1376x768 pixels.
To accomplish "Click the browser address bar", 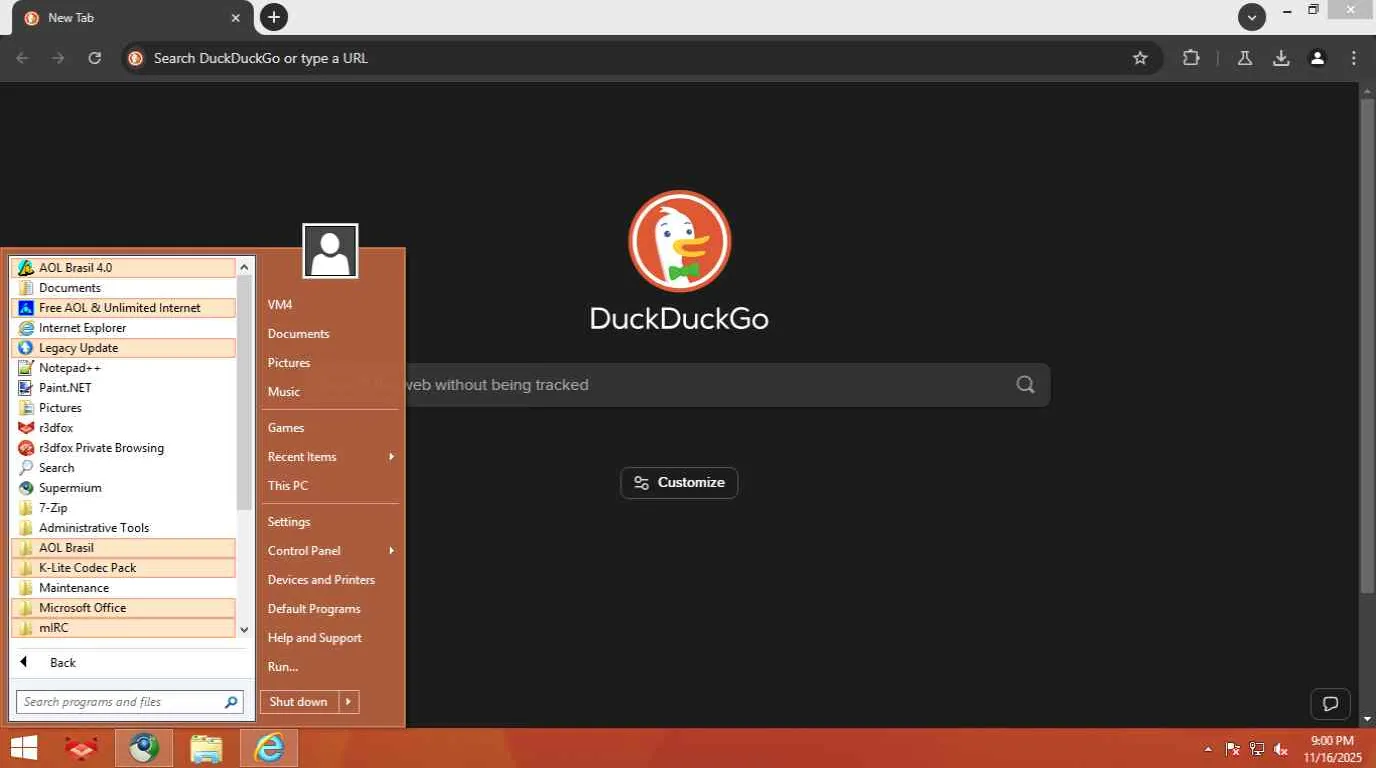I will click(x=640, y=58).
